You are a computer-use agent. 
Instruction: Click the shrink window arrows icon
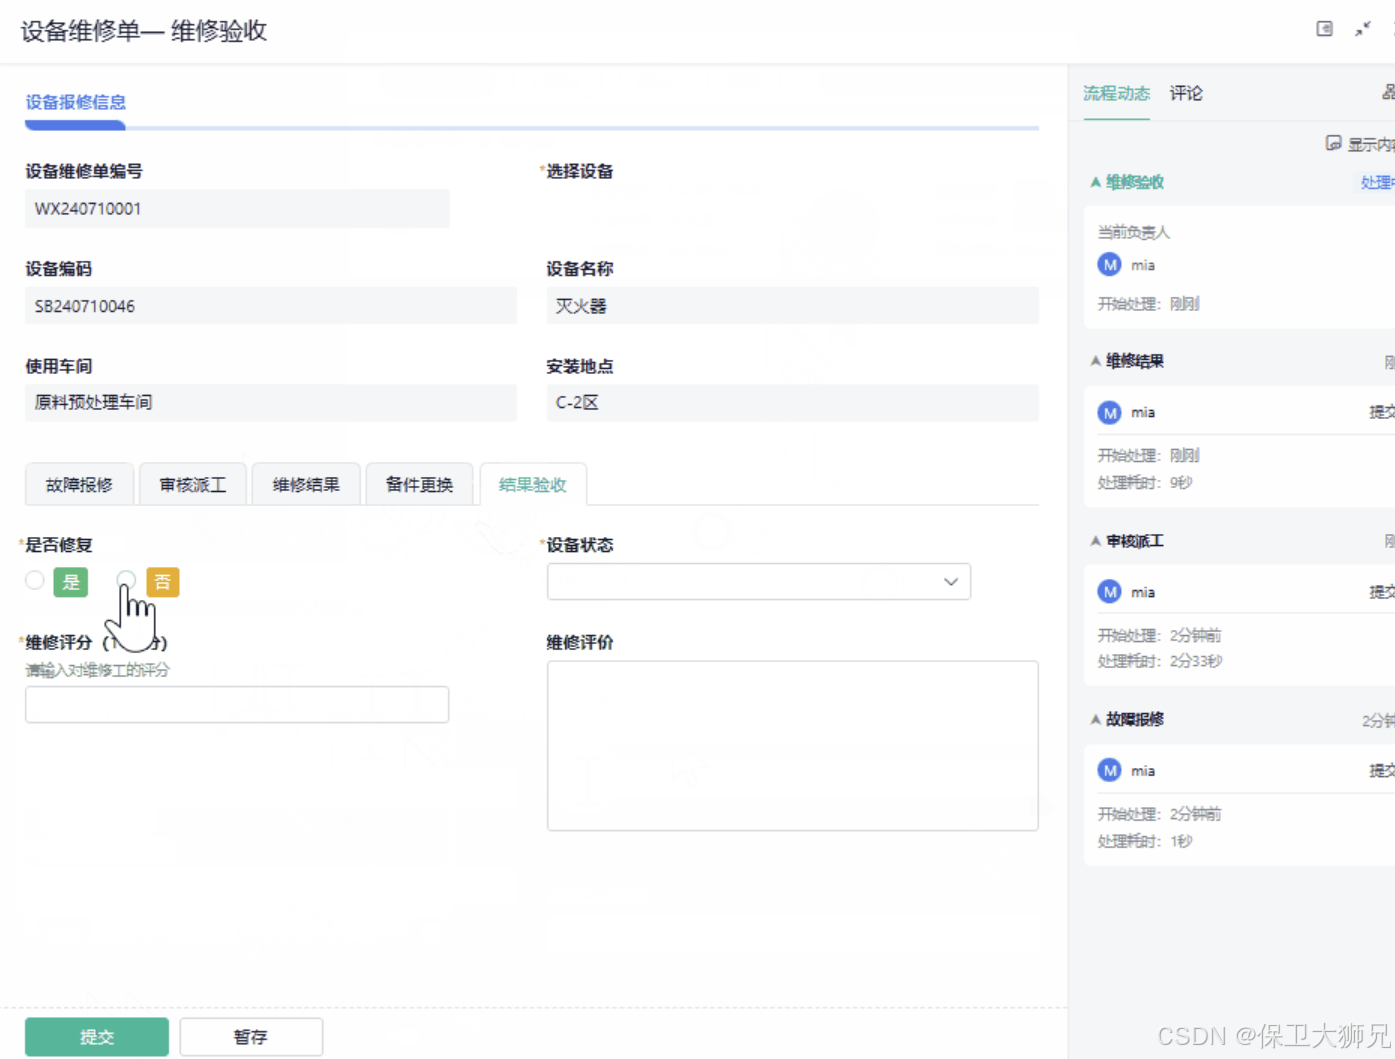coord(1363,29)
